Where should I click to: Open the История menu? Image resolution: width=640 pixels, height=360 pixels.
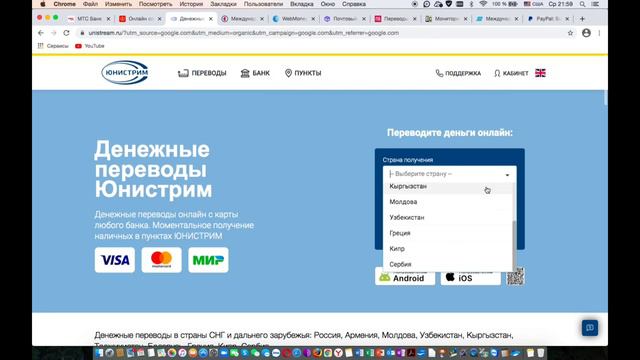[x=191, y=4]
